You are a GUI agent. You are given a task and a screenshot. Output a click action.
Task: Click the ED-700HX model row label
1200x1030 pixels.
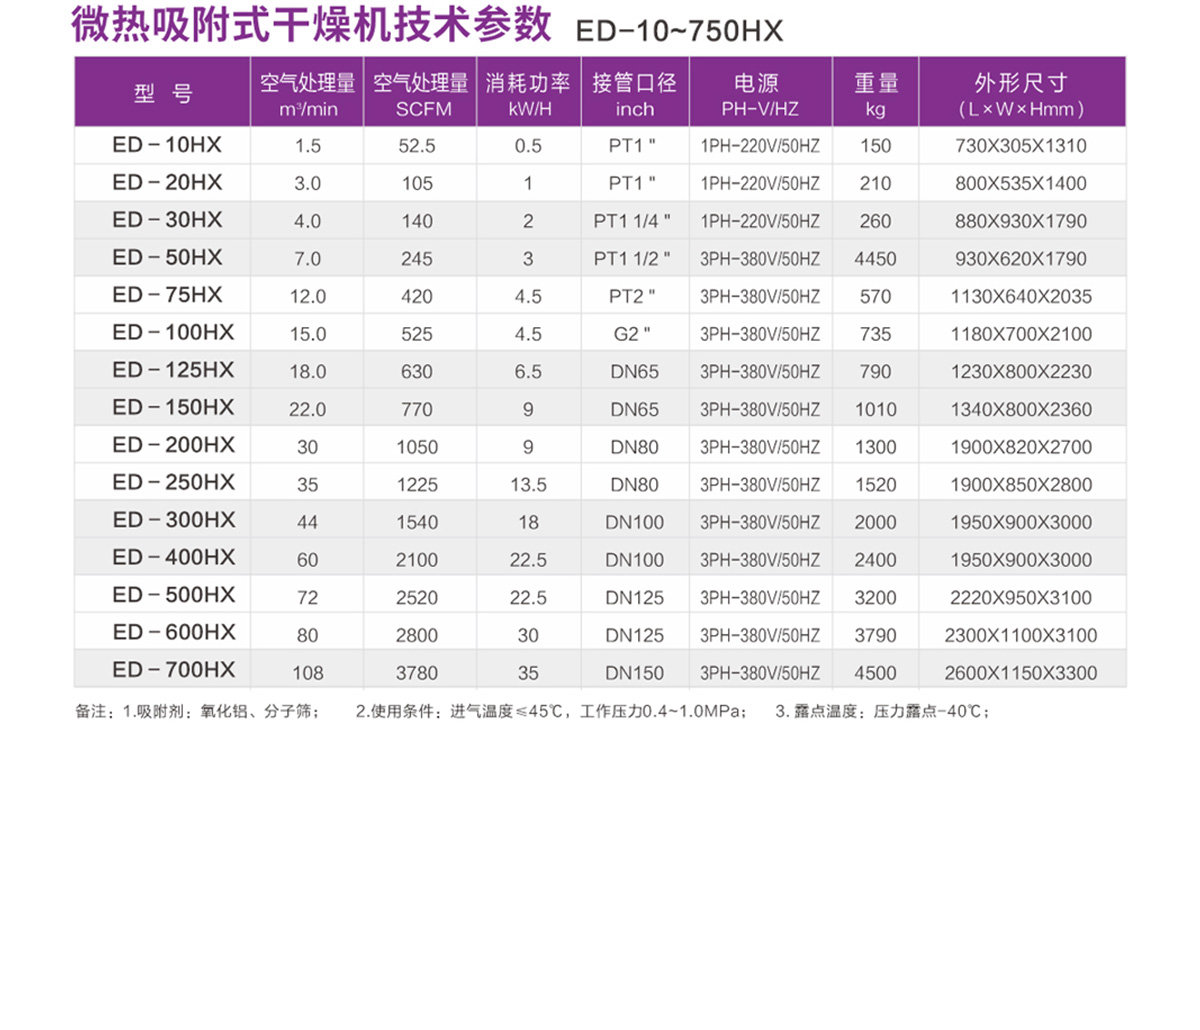(173, 671)
